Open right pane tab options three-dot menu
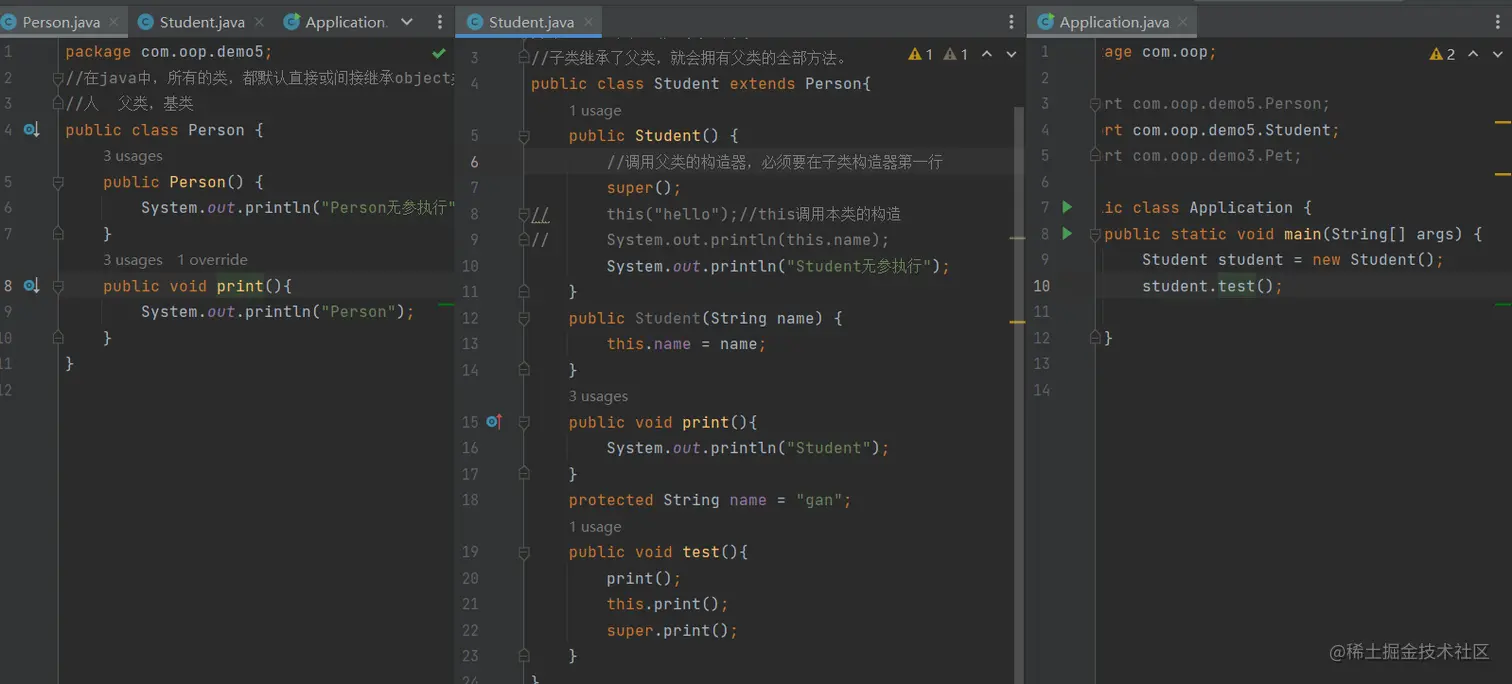1512x684 pixels. click(1500, 22)
